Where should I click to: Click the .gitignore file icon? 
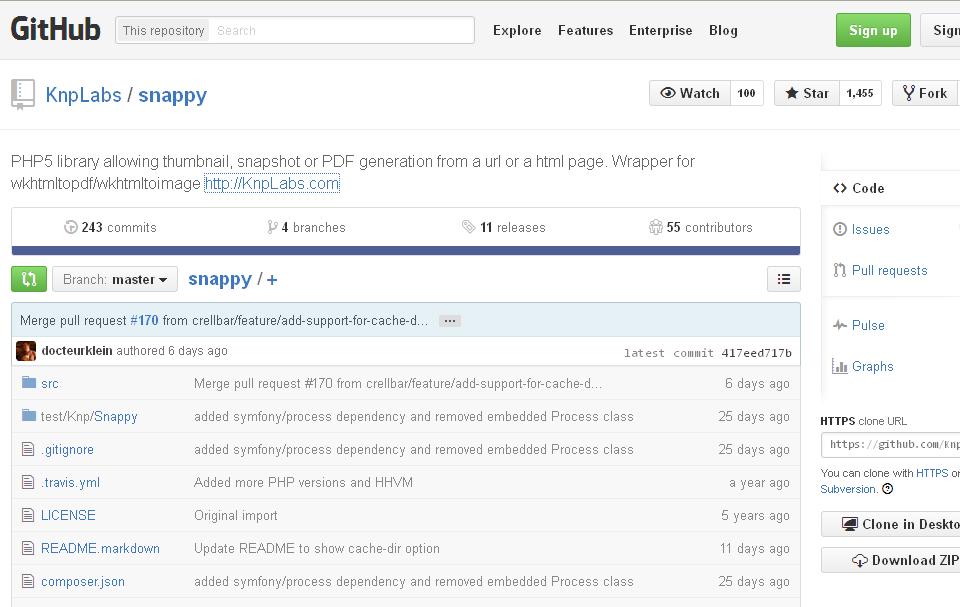(x=28, y=449)
